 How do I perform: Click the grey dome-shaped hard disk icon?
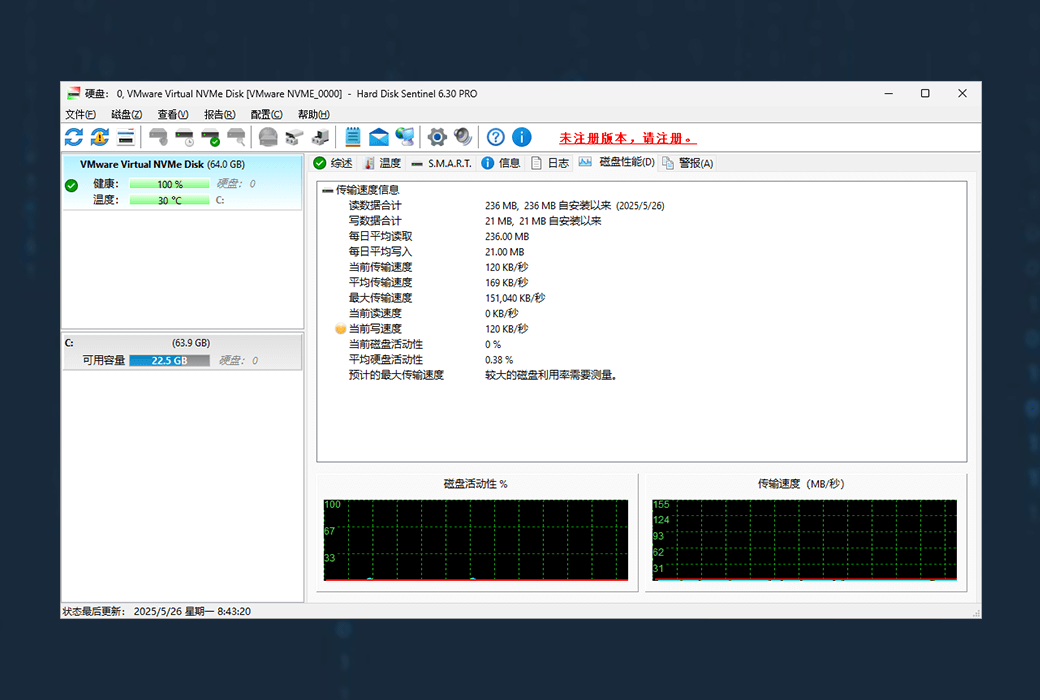(x=268, y=137)
